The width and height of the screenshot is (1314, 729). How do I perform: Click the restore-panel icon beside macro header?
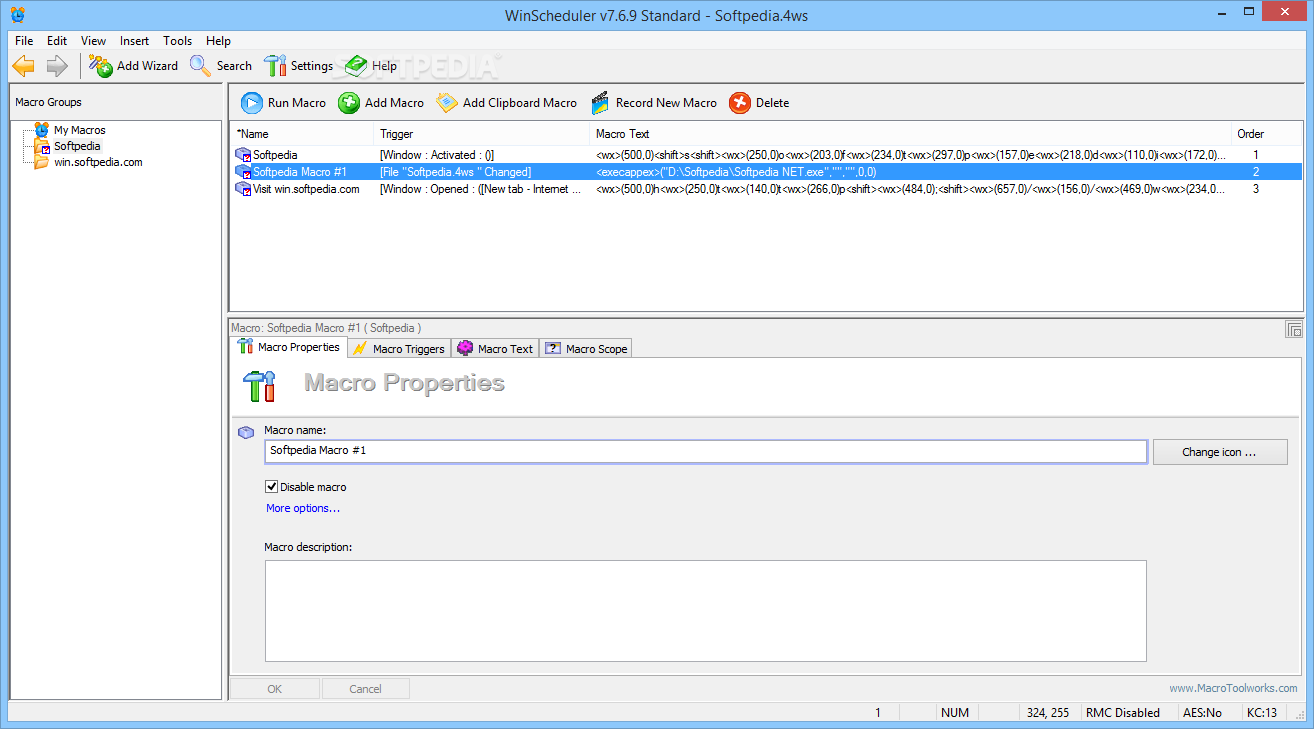(x=1294, y=329)
